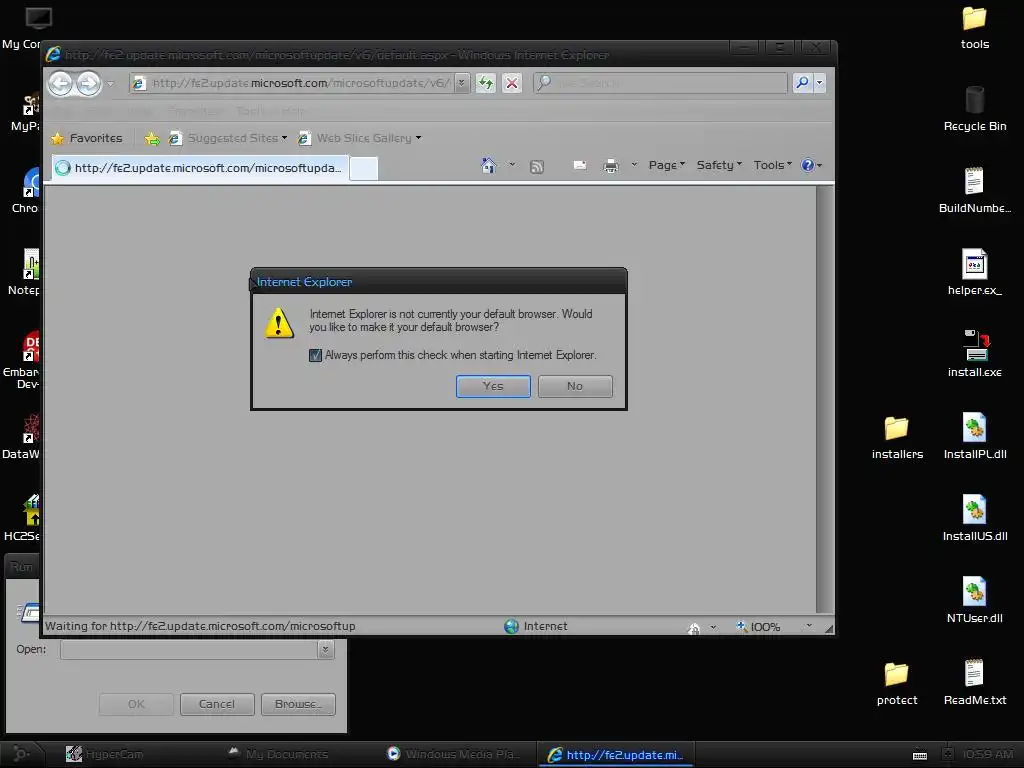Click the red Stop loading icon
Screen dimensions: 1024x768
[x=512, y=83]
